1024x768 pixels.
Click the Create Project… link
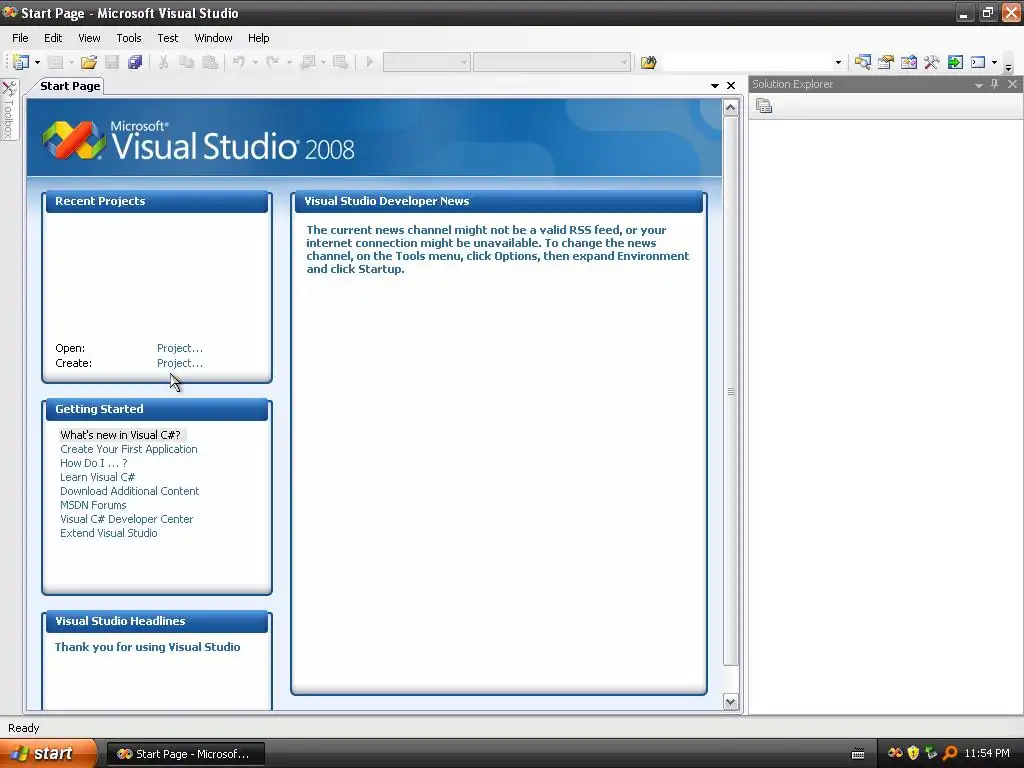click(x=180, y=363)
